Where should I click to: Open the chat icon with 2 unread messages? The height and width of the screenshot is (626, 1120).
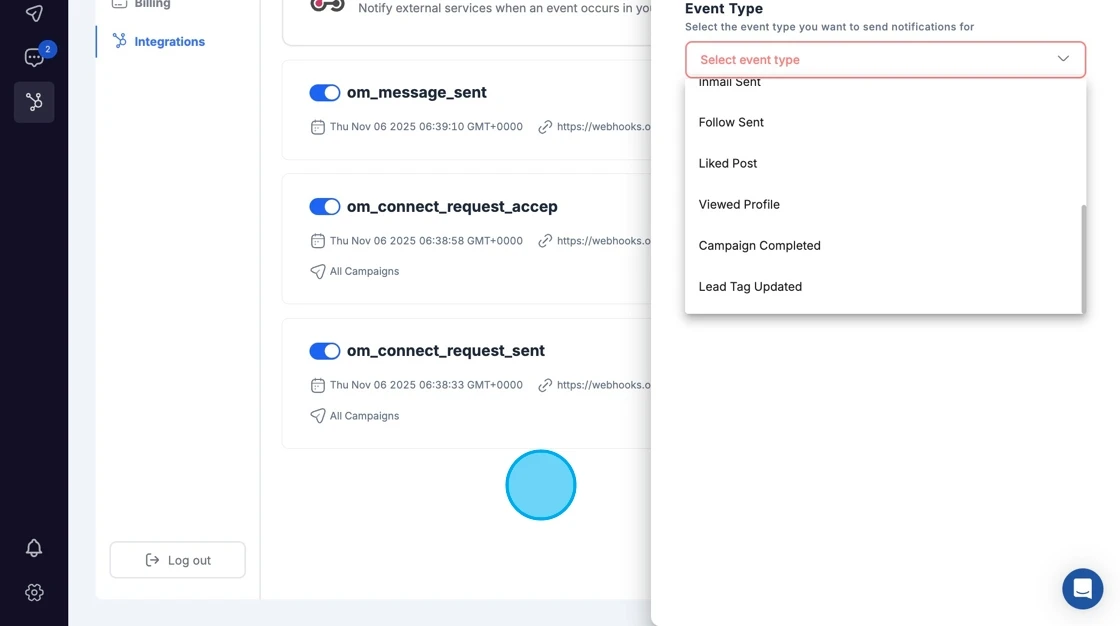[x=33, y=57]
